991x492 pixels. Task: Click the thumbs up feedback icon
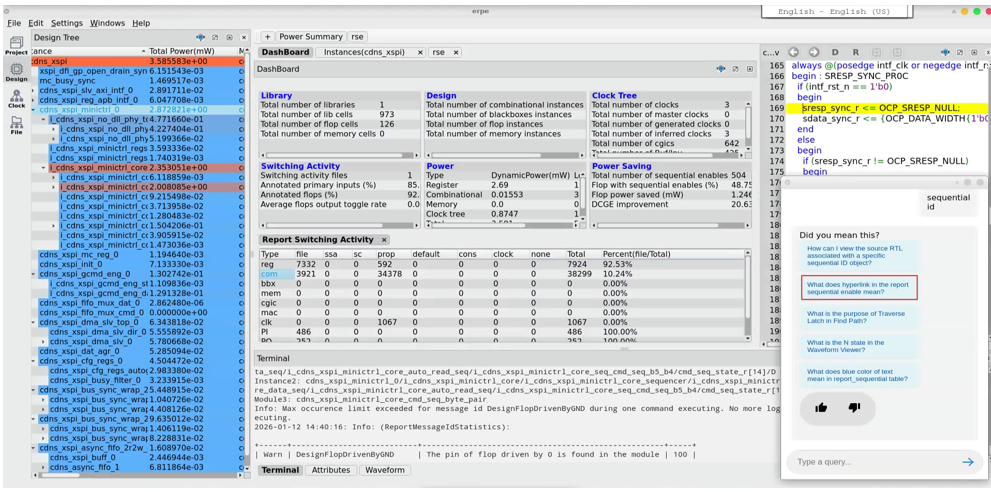pos(821,407)
